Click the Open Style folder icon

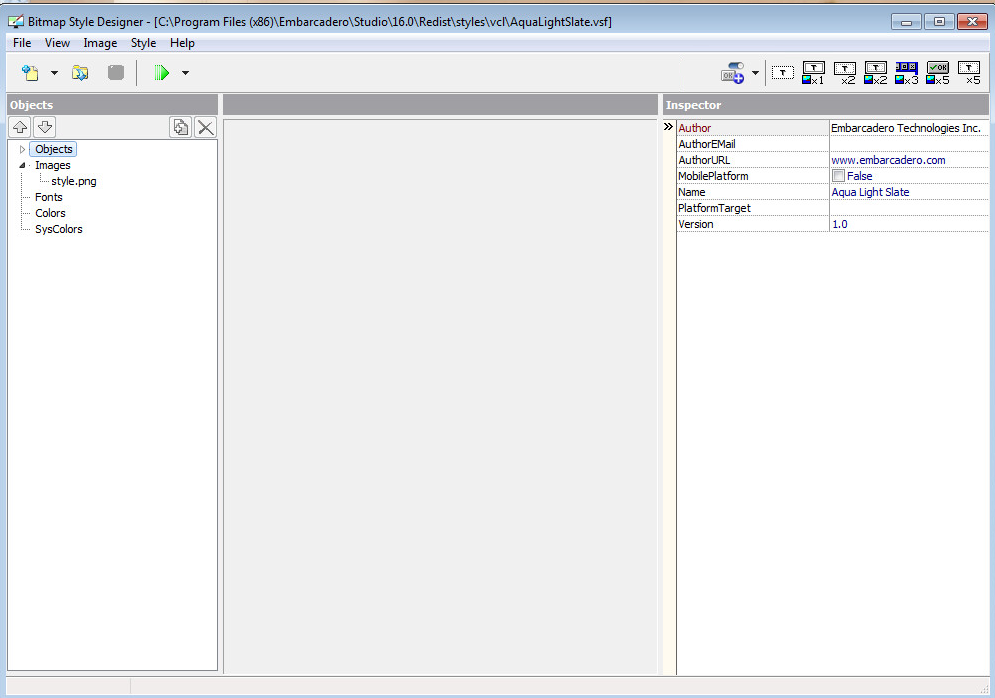(x=80, y=73)
